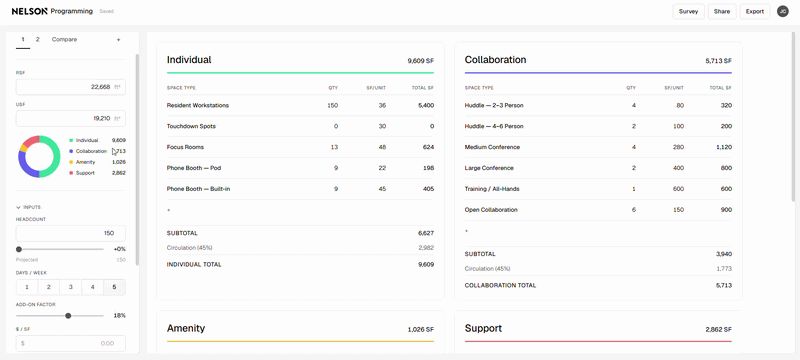Click the Add-on Factor slider handle

click(x=68, y=316)
